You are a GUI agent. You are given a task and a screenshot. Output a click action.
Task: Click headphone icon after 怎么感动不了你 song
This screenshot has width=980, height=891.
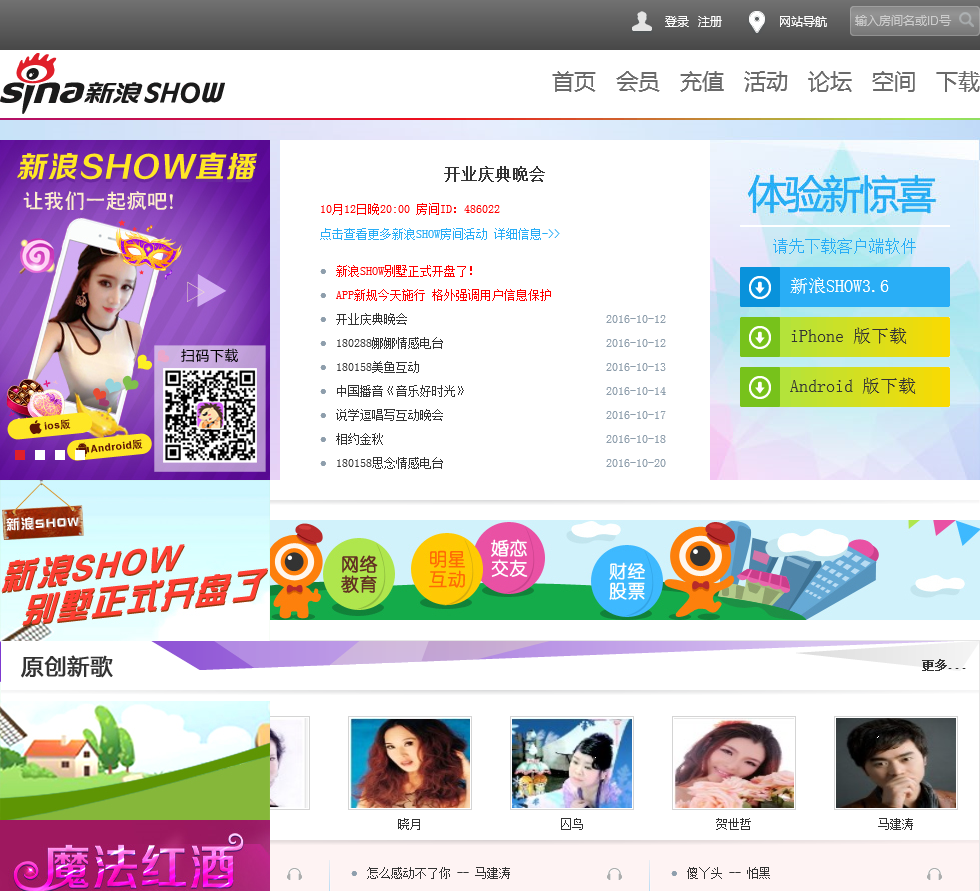tap(614, 874)
